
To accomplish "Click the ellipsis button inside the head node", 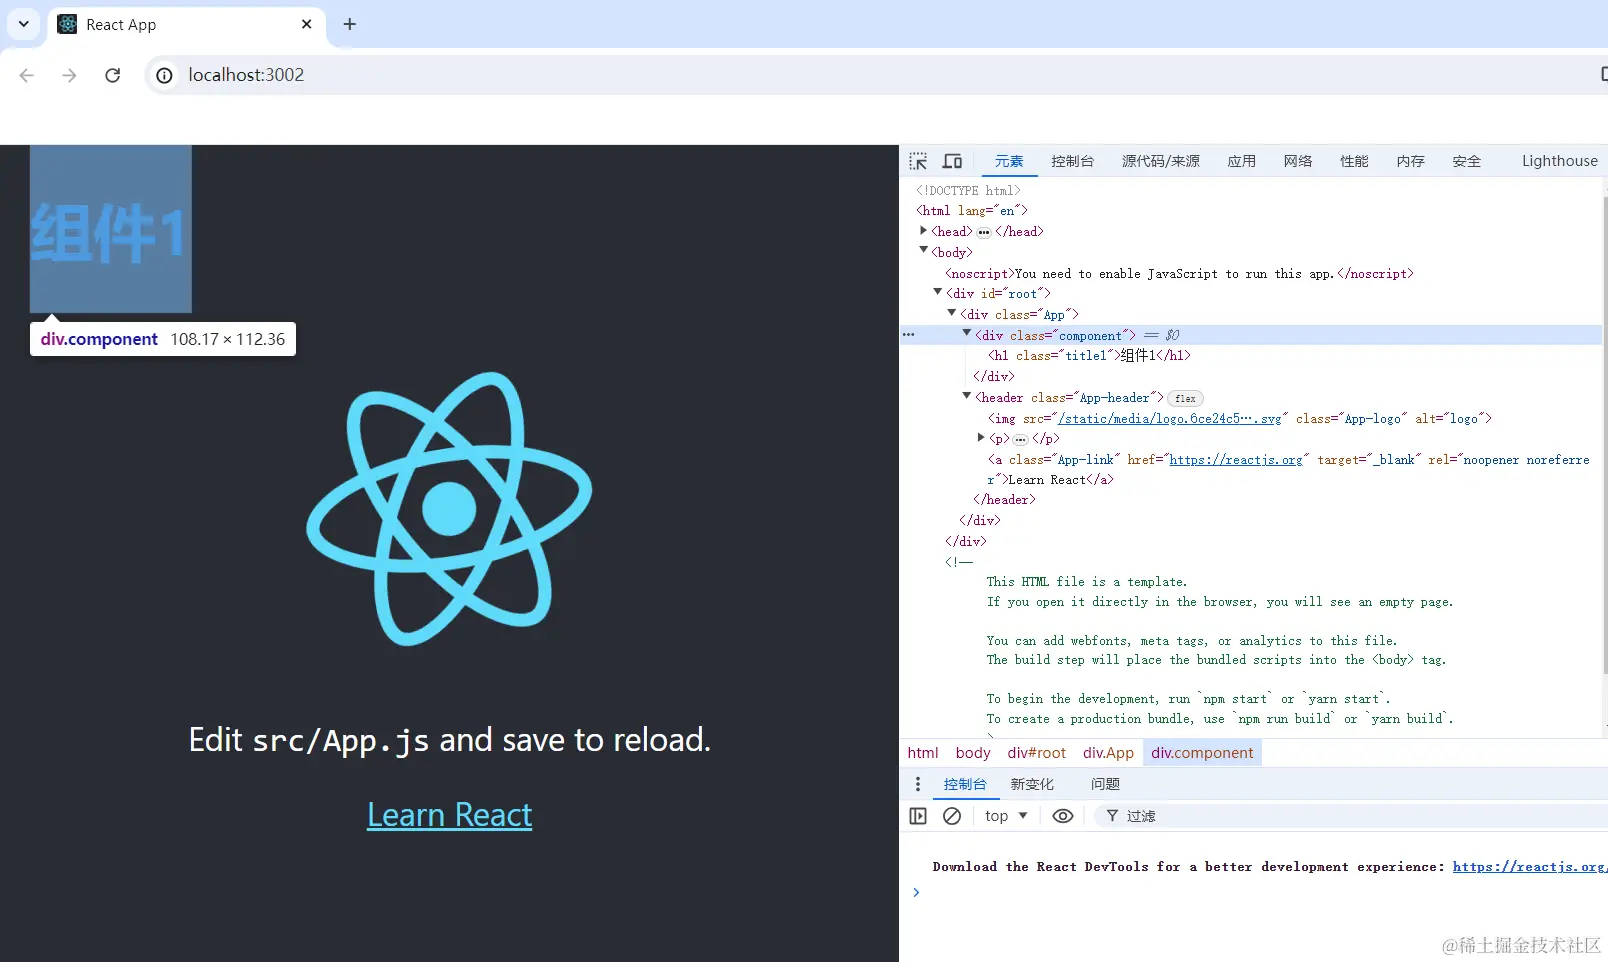I will (984, 232).
